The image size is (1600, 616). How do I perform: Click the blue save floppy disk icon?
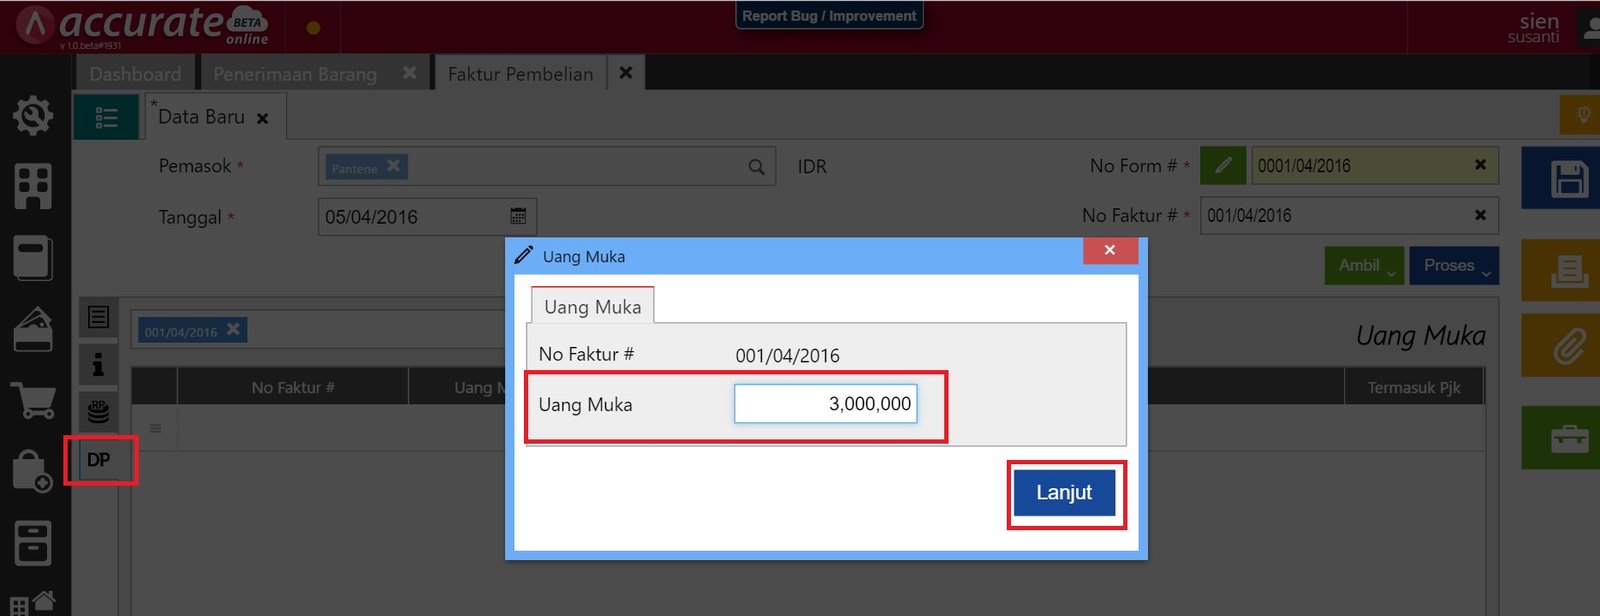[x=1568, y=180]
